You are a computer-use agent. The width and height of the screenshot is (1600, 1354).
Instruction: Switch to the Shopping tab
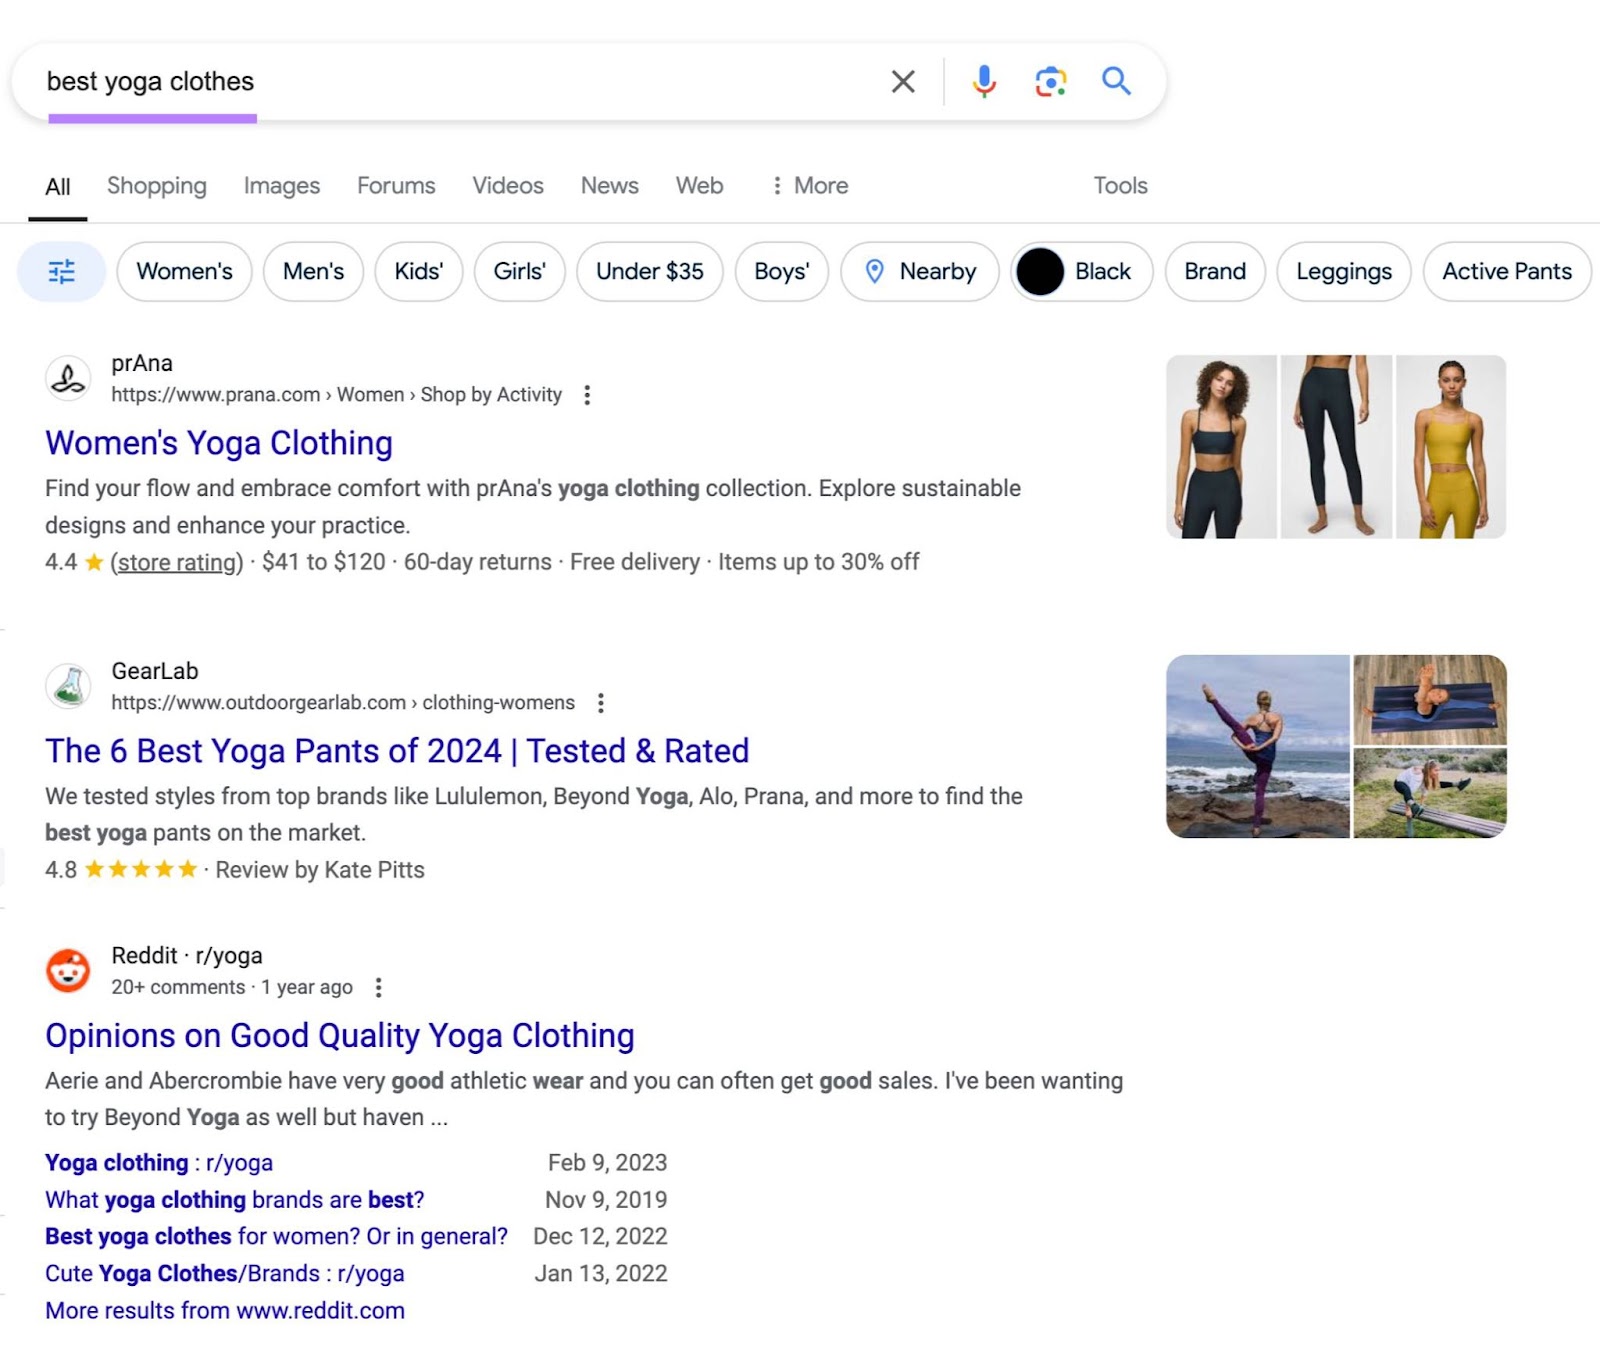pyautogui.click(x=157, y=186)
